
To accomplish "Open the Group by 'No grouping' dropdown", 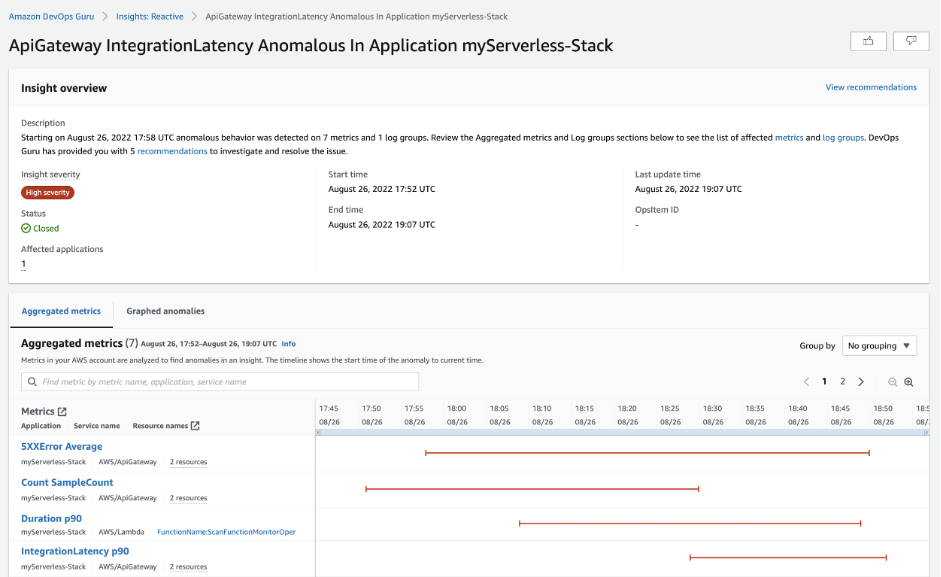I will [x=879, y=345].
